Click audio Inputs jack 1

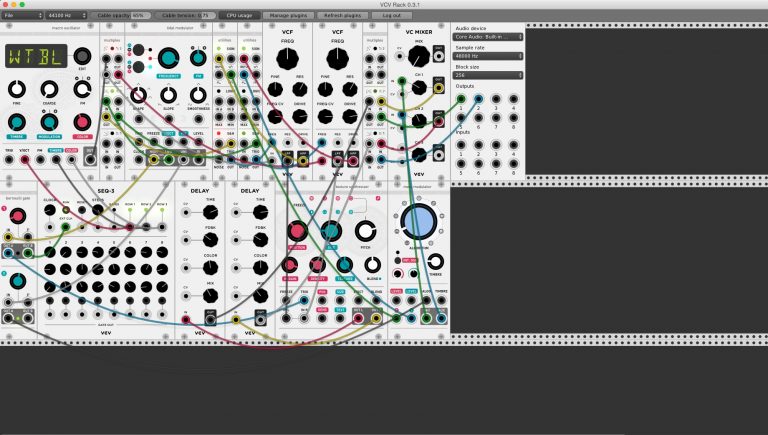coord(461,145)
